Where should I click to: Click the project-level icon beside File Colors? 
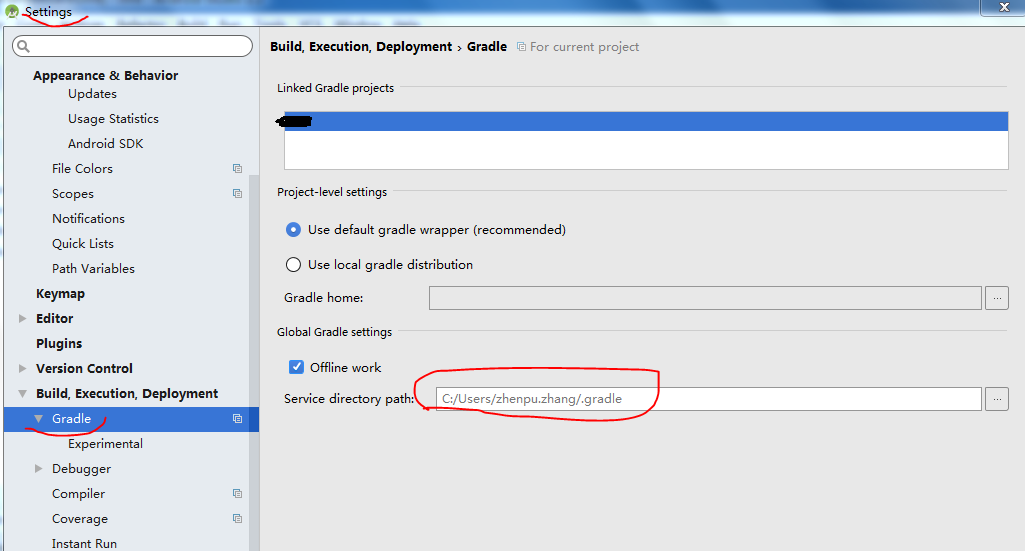(x=237, y=169)
